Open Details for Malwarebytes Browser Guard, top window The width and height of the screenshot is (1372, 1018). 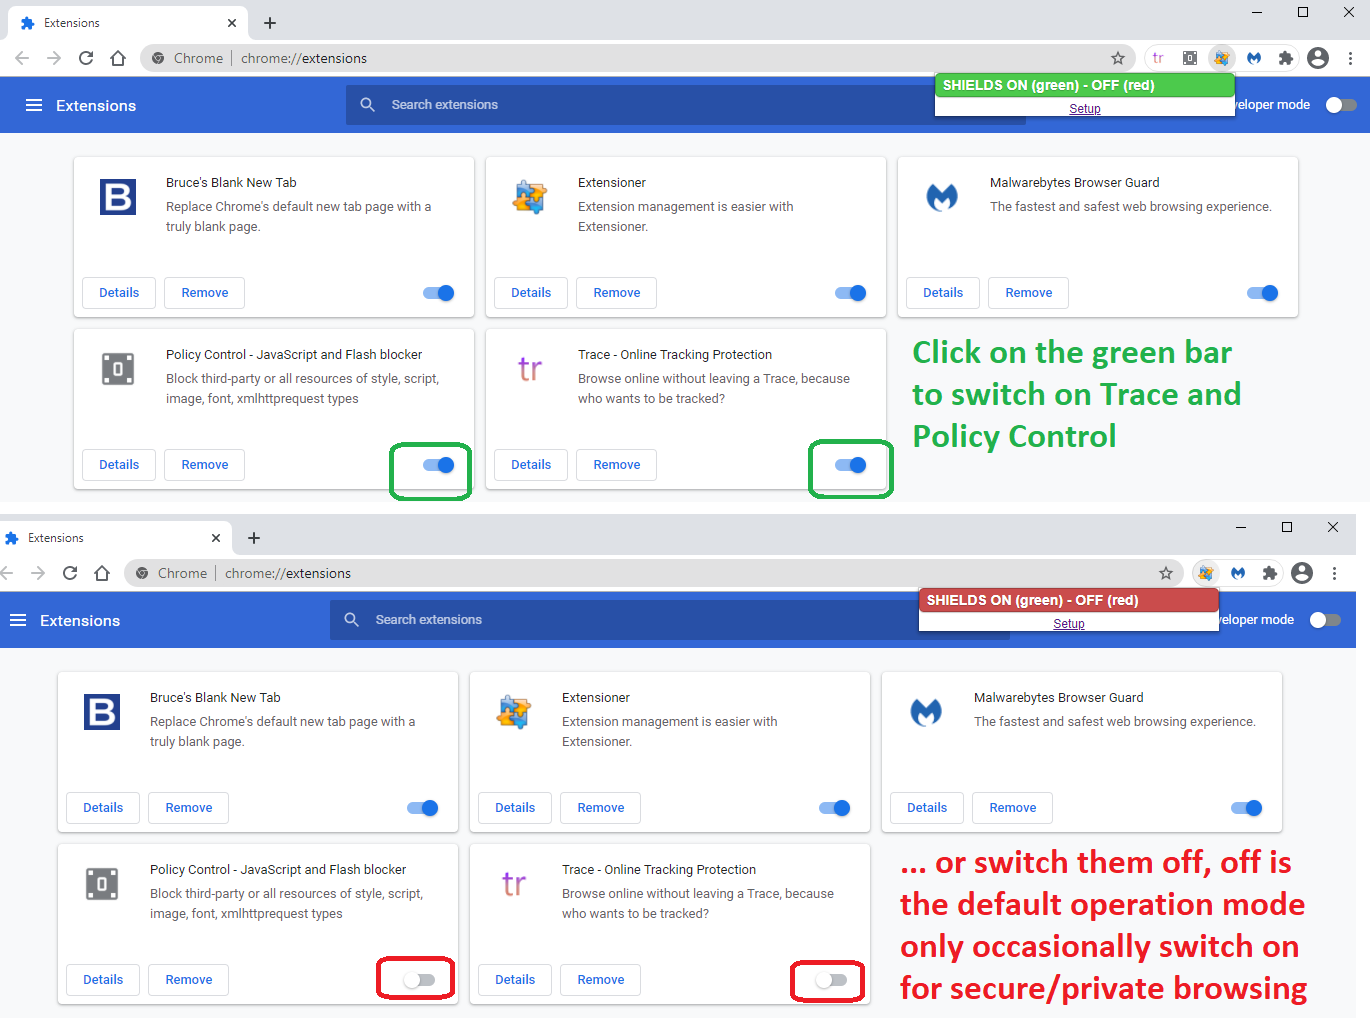click(x=943, y=293)
